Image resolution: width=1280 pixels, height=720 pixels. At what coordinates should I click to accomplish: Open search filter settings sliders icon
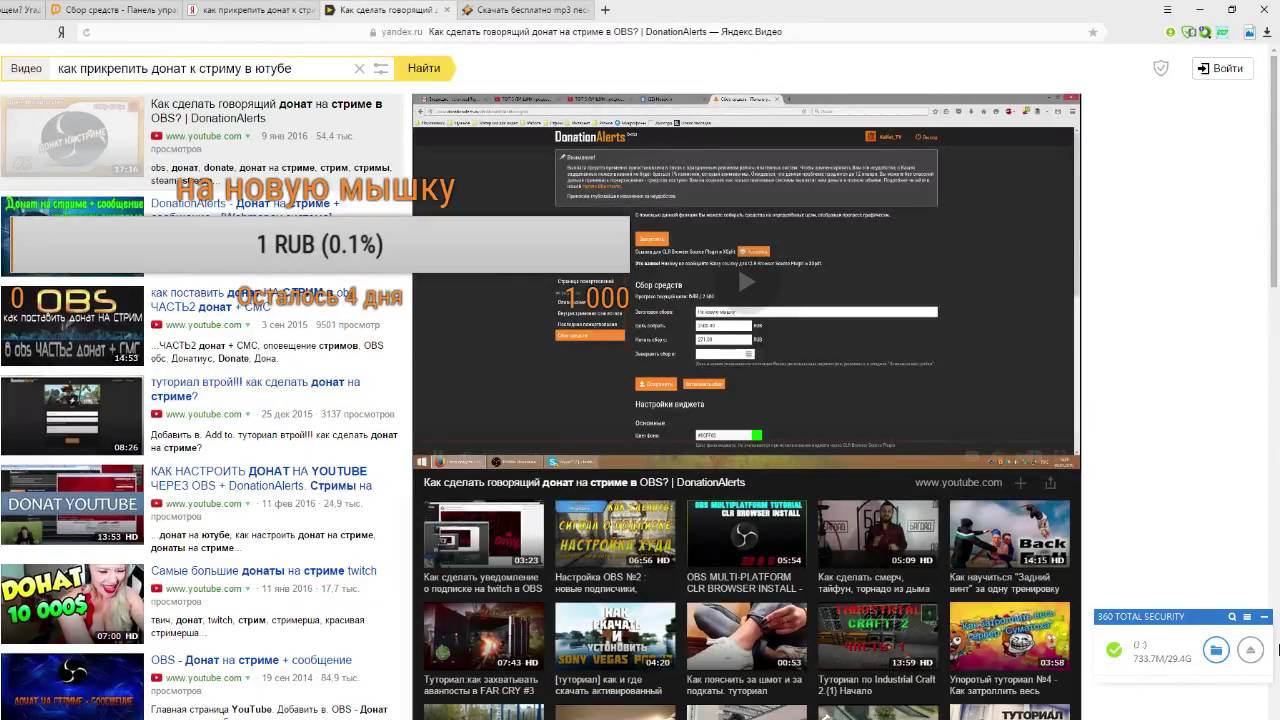(381, 68)
